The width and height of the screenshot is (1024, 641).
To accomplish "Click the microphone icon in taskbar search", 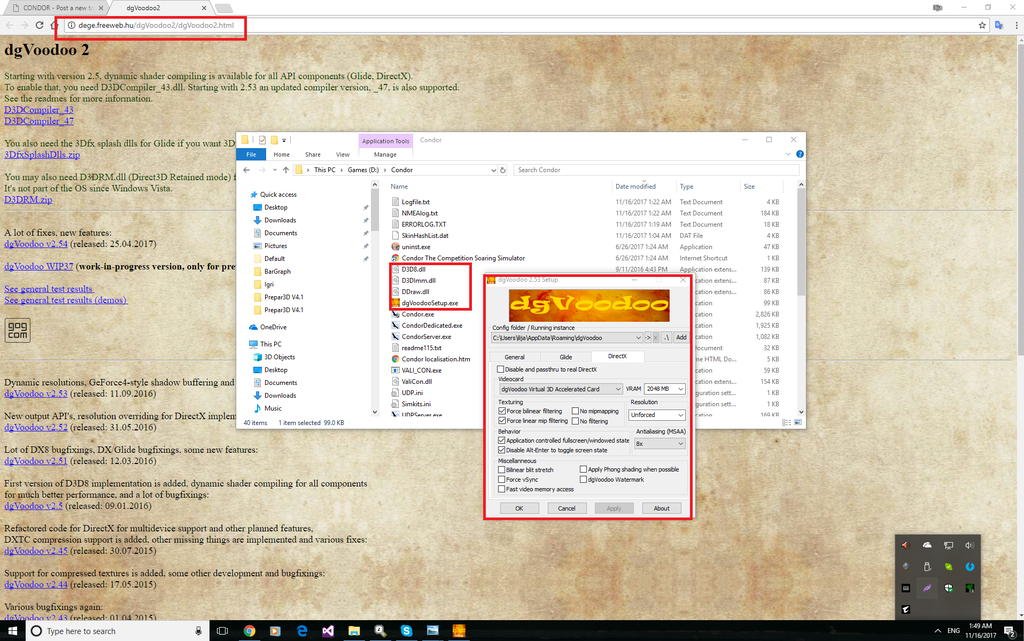I will coord(198,631).
